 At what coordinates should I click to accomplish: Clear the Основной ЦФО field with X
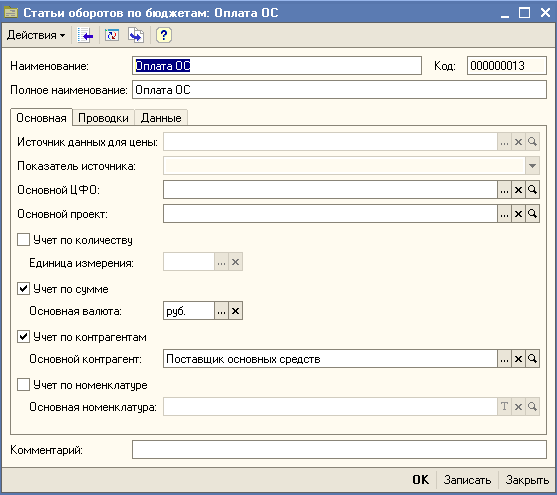click(x=518, y=190)
